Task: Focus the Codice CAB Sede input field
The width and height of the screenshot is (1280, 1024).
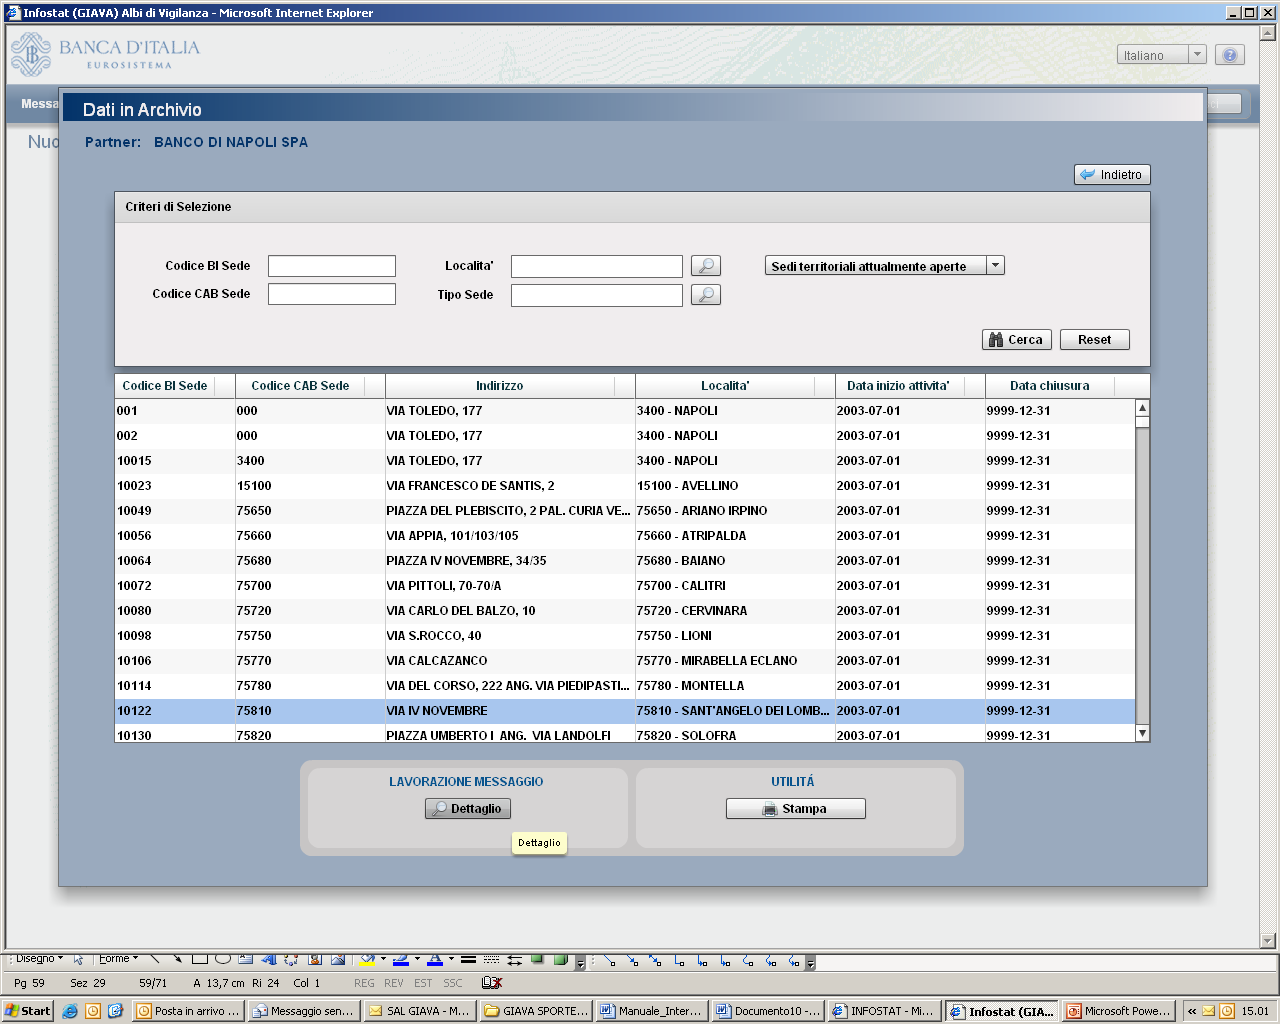Action: point(332,294)
